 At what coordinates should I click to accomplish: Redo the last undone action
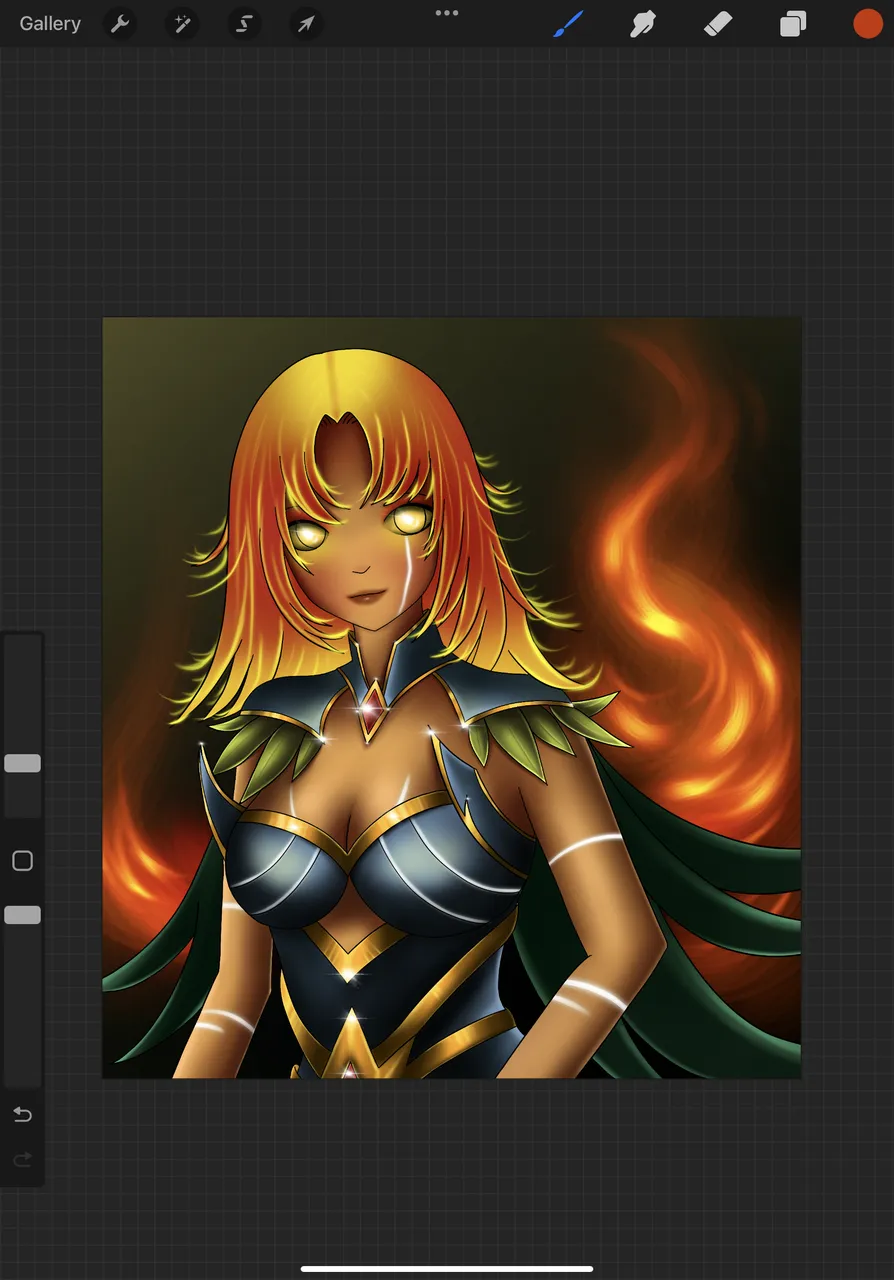22,1160
